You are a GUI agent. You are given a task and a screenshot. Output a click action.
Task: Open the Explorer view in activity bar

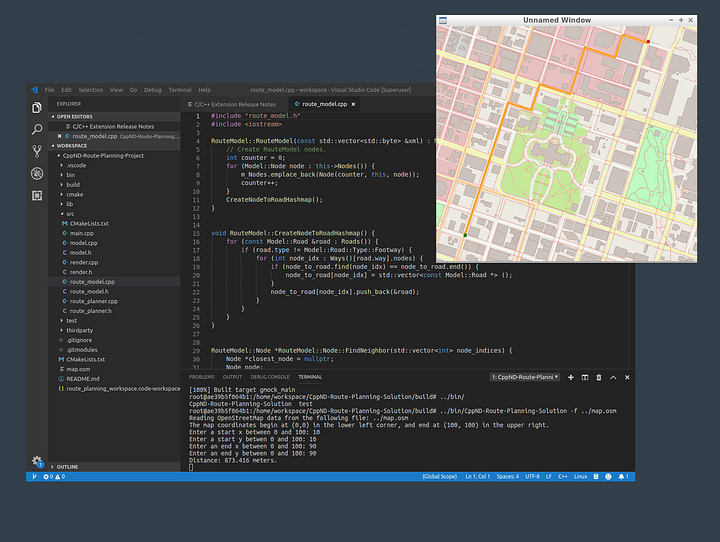(37, 108)
